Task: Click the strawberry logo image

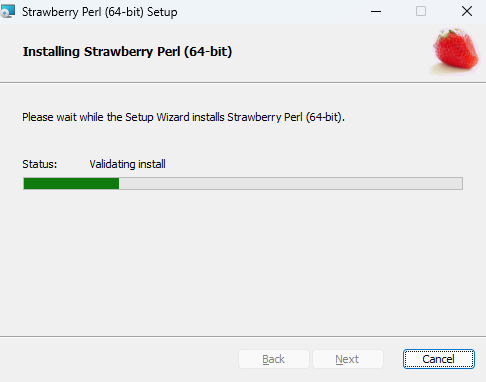Action: click(x=456, y=51)
